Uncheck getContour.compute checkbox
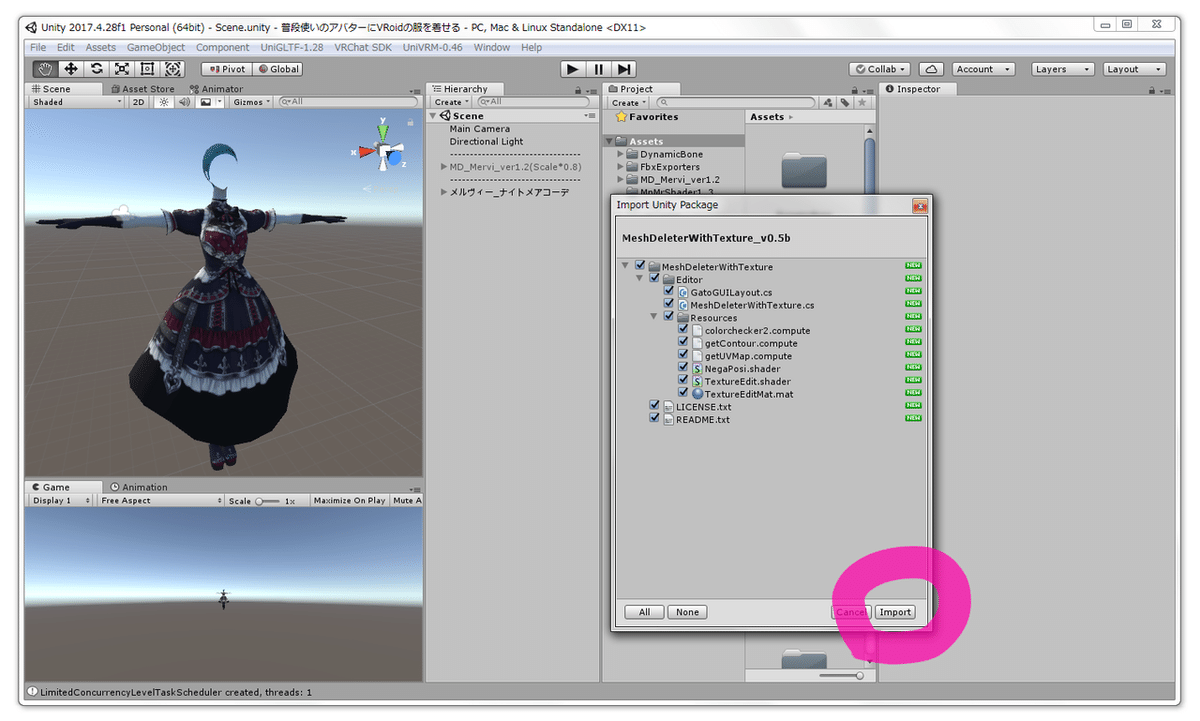 pyautogui.click(x=683, y=343)
